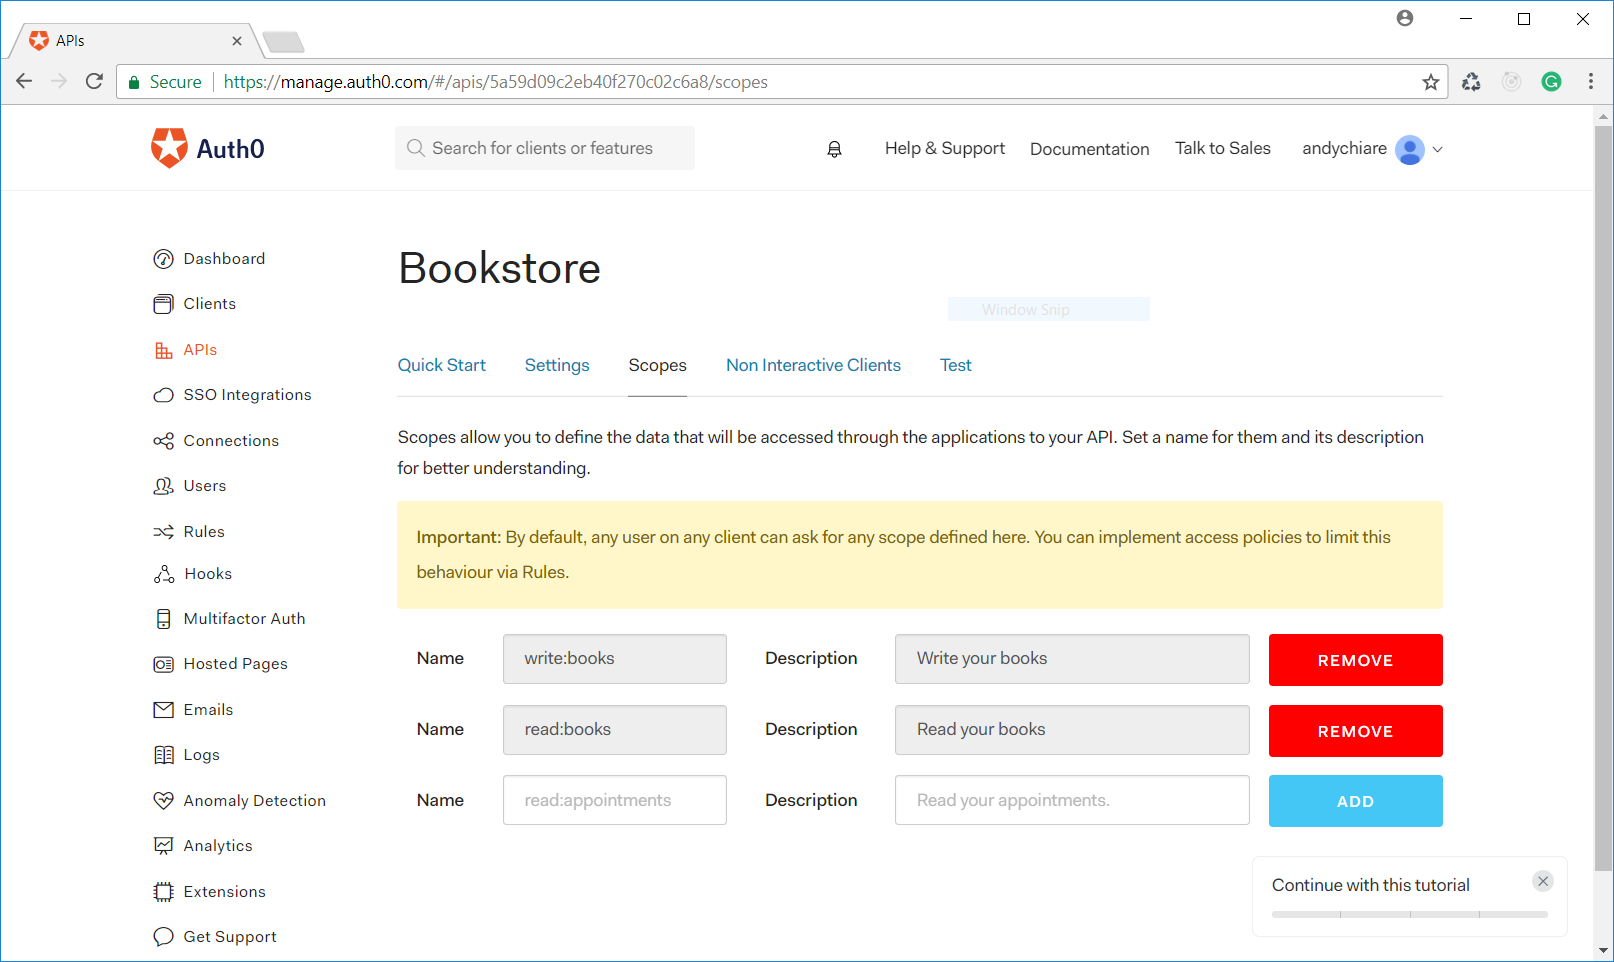
Task: Click the Rules sidebar icon
Action: point(163,532)
